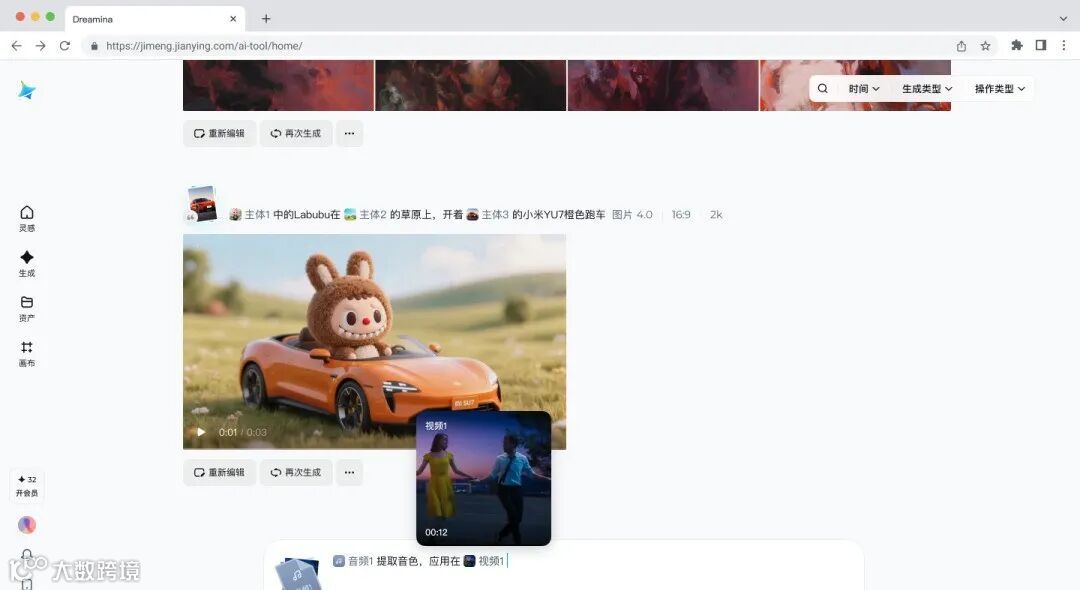Image resolution: width=1080 pixels, height=590 pixels.
Task: Click the site lock security icon
Action: pyautogui.click(x=94, y=45)
